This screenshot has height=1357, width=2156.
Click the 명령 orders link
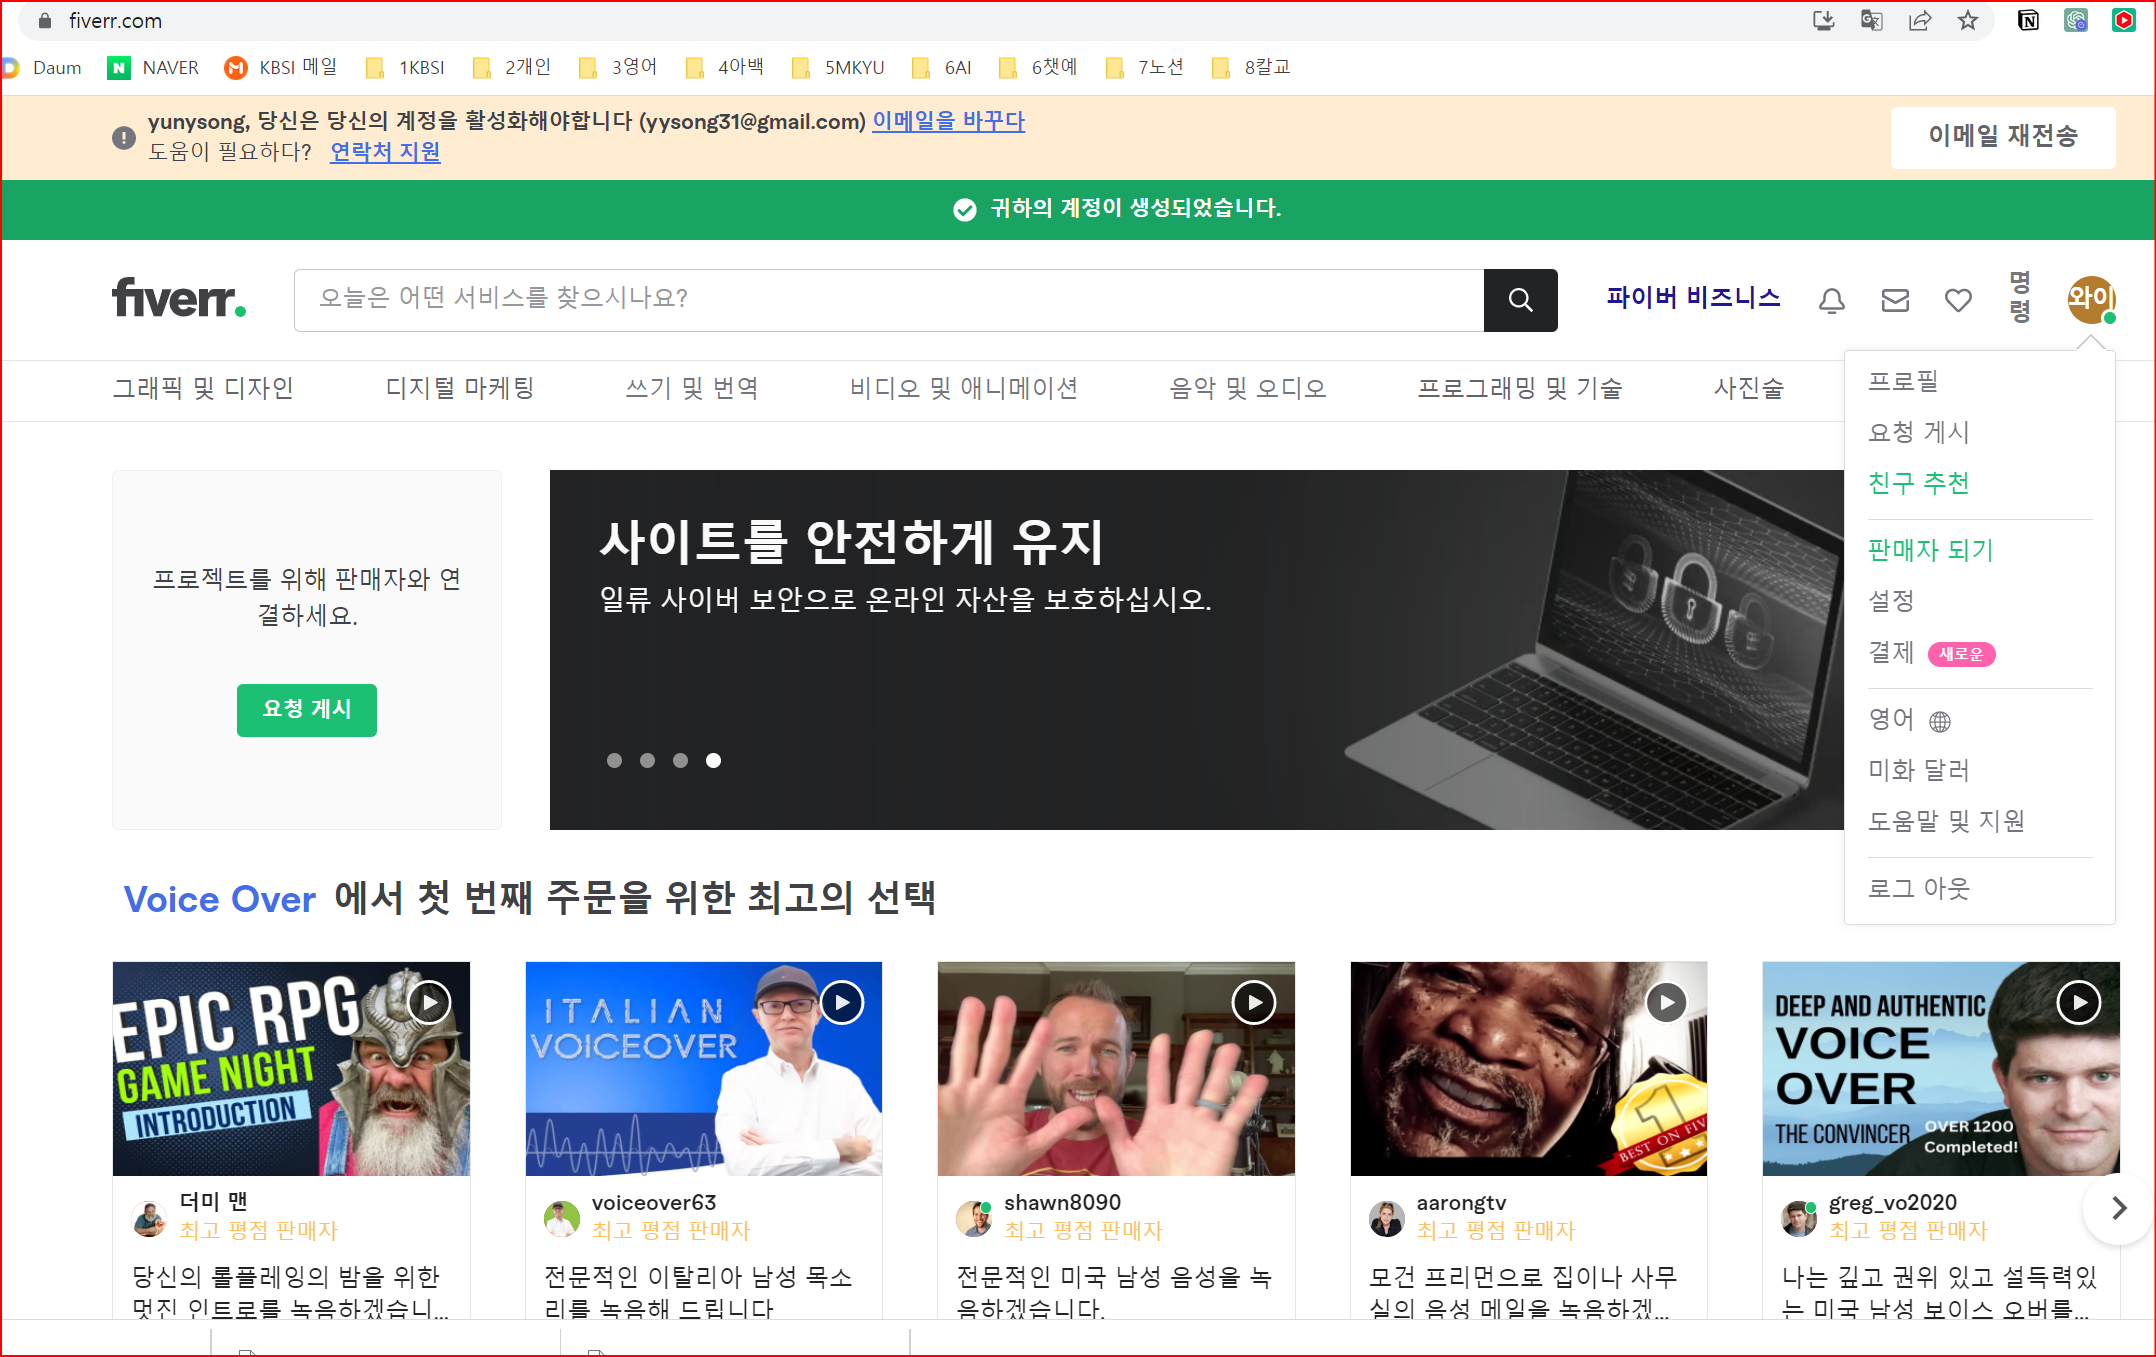(2020, 297)
